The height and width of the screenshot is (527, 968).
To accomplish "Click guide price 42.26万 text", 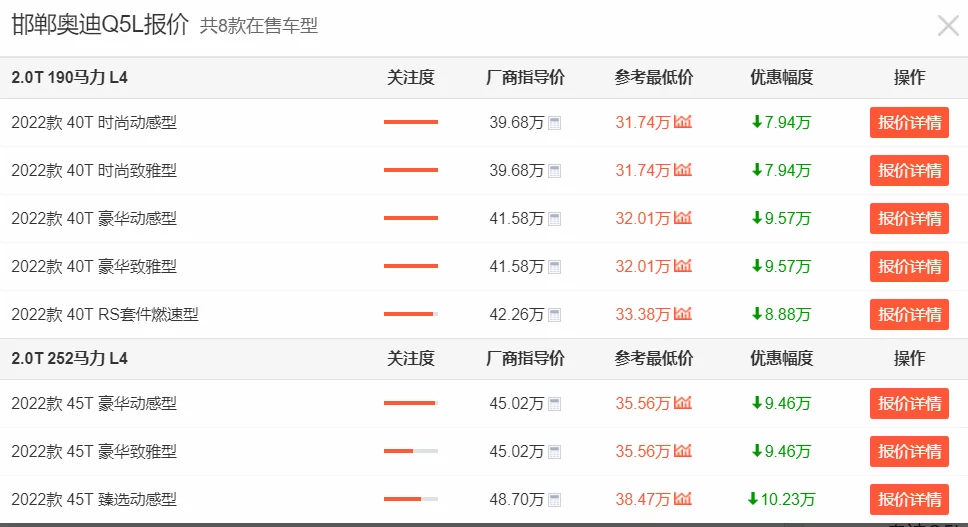I will tap(517, 315).
